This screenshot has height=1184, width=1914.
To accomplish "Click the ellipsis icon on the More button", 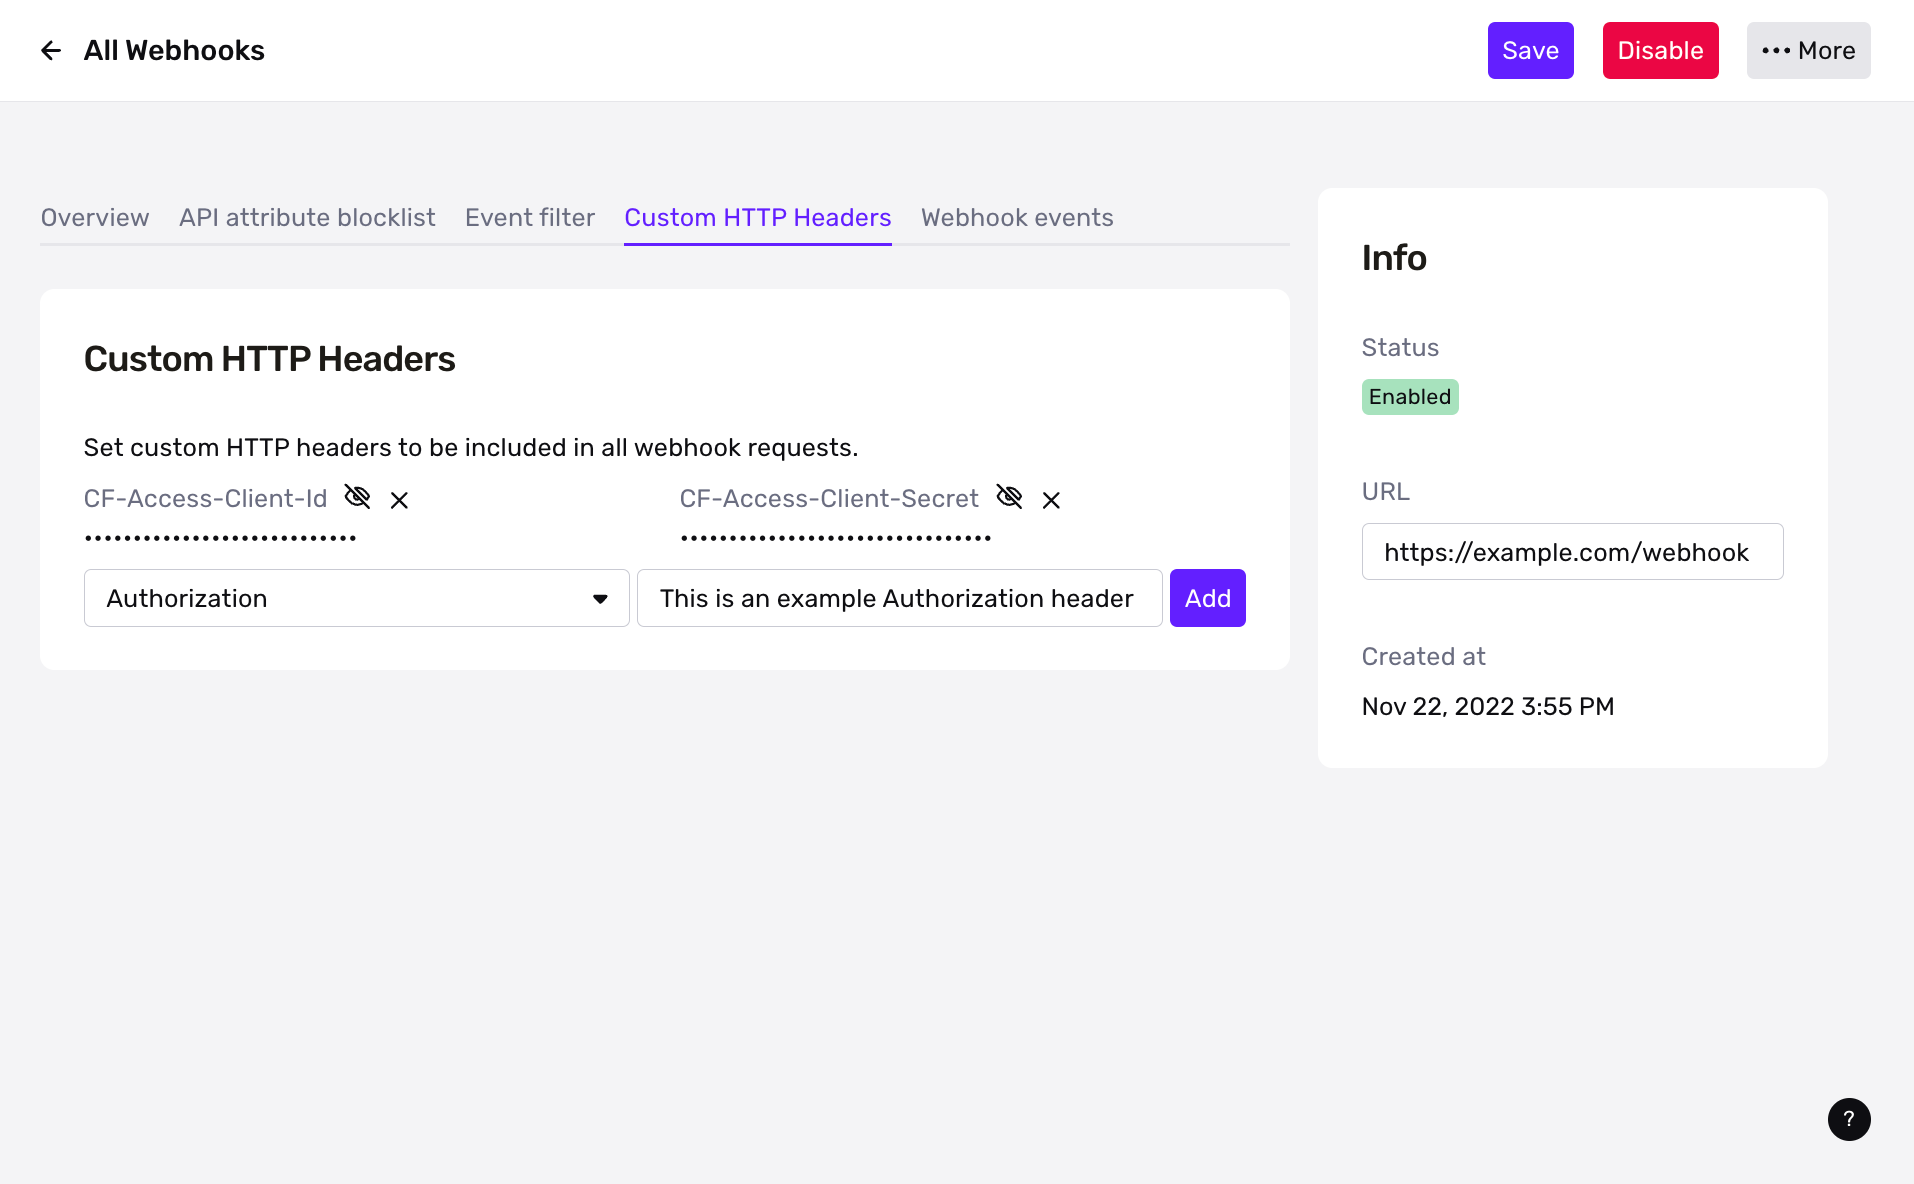I will tap(1775, 50).
